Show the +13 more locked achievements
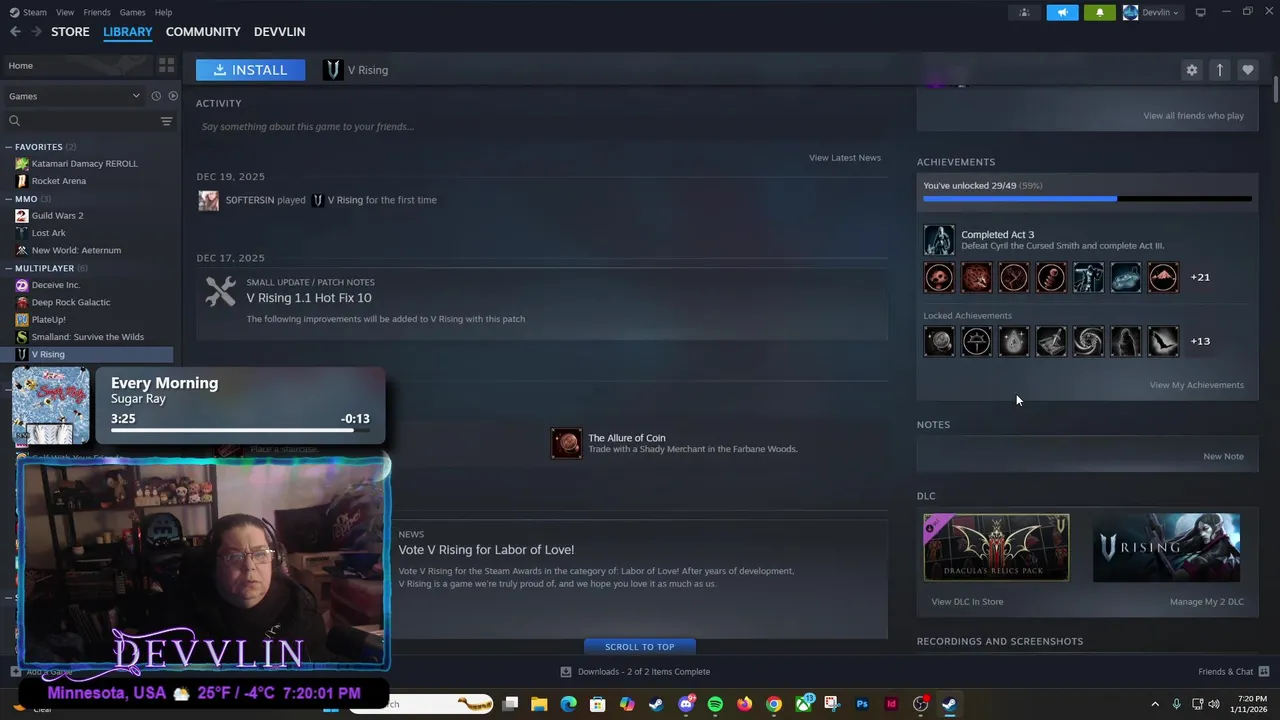This screenshot has height=720, width=1280. coord(1200,341)
